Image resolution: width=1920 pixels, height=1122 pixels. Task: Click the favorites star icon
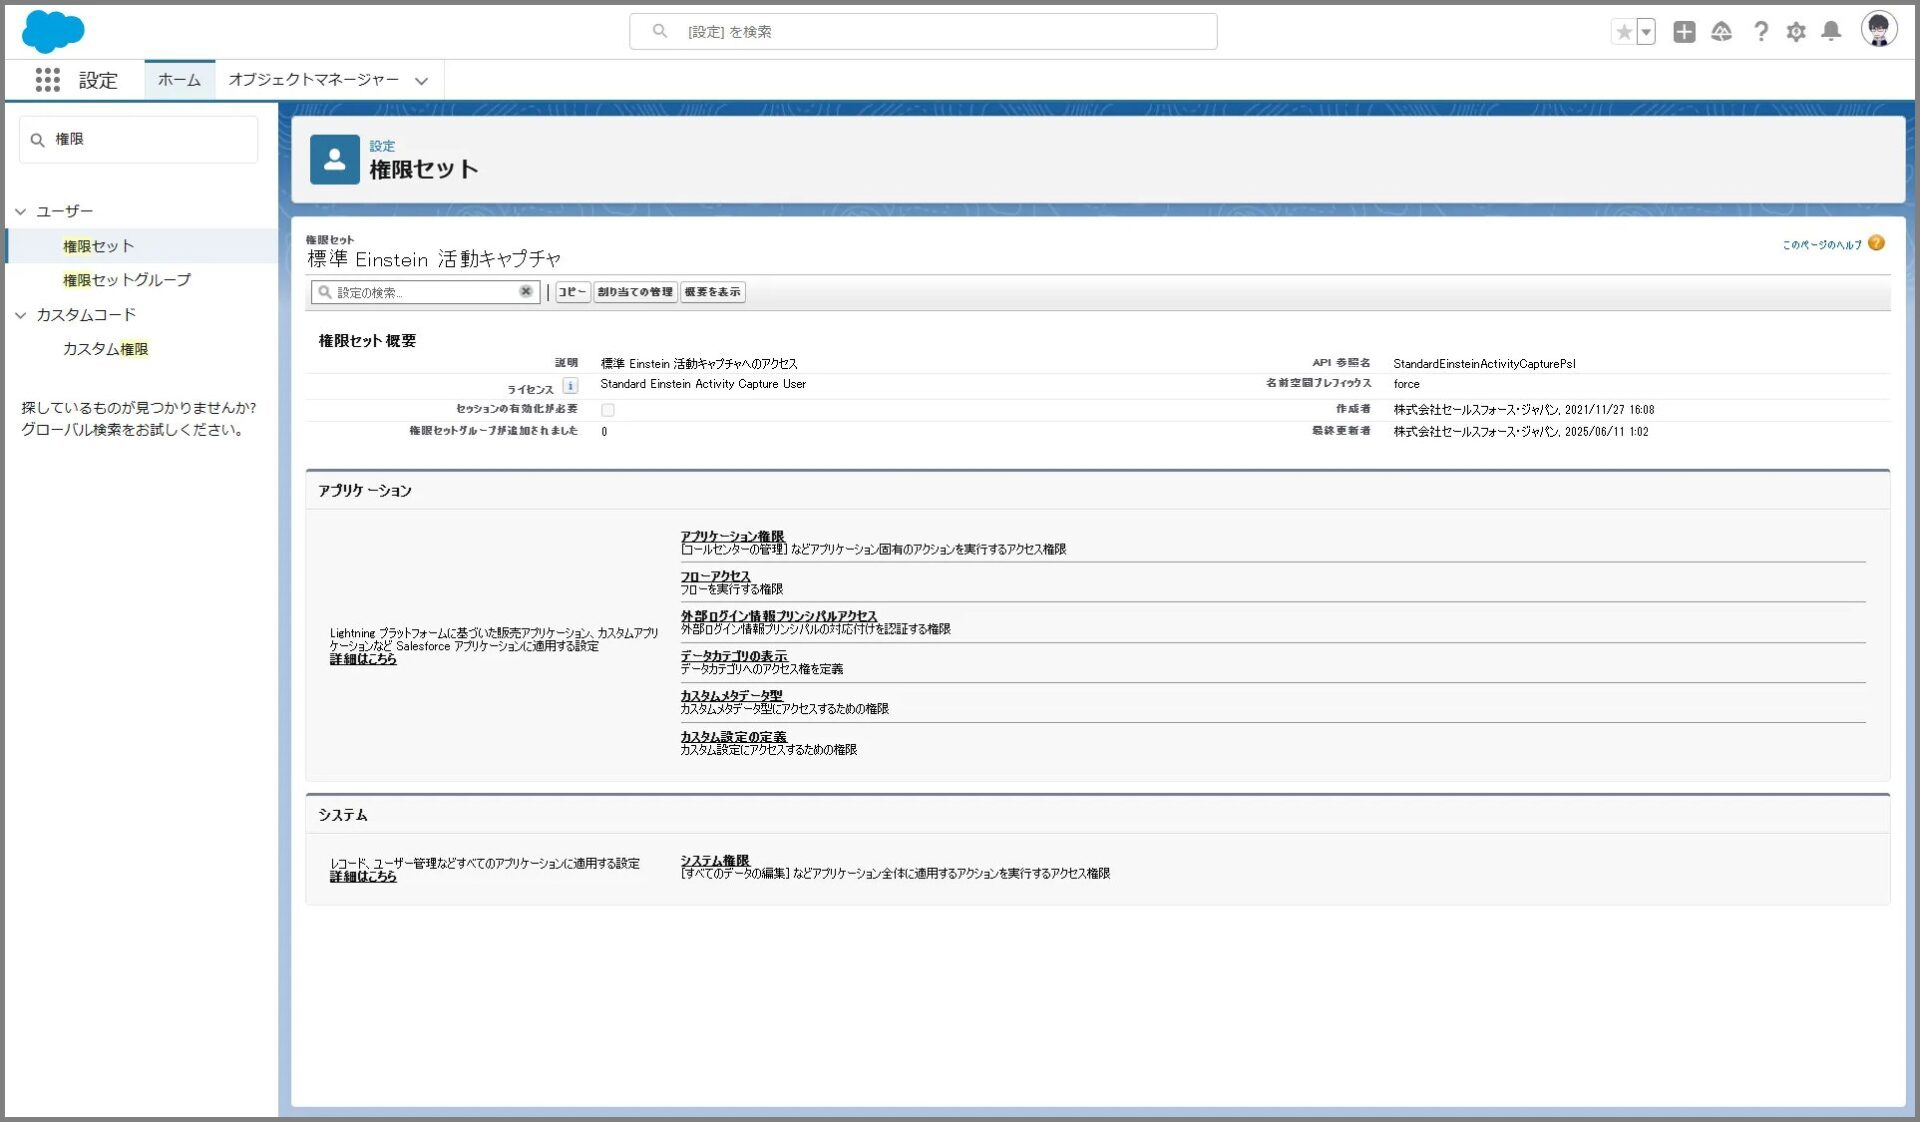[1624, 32]
